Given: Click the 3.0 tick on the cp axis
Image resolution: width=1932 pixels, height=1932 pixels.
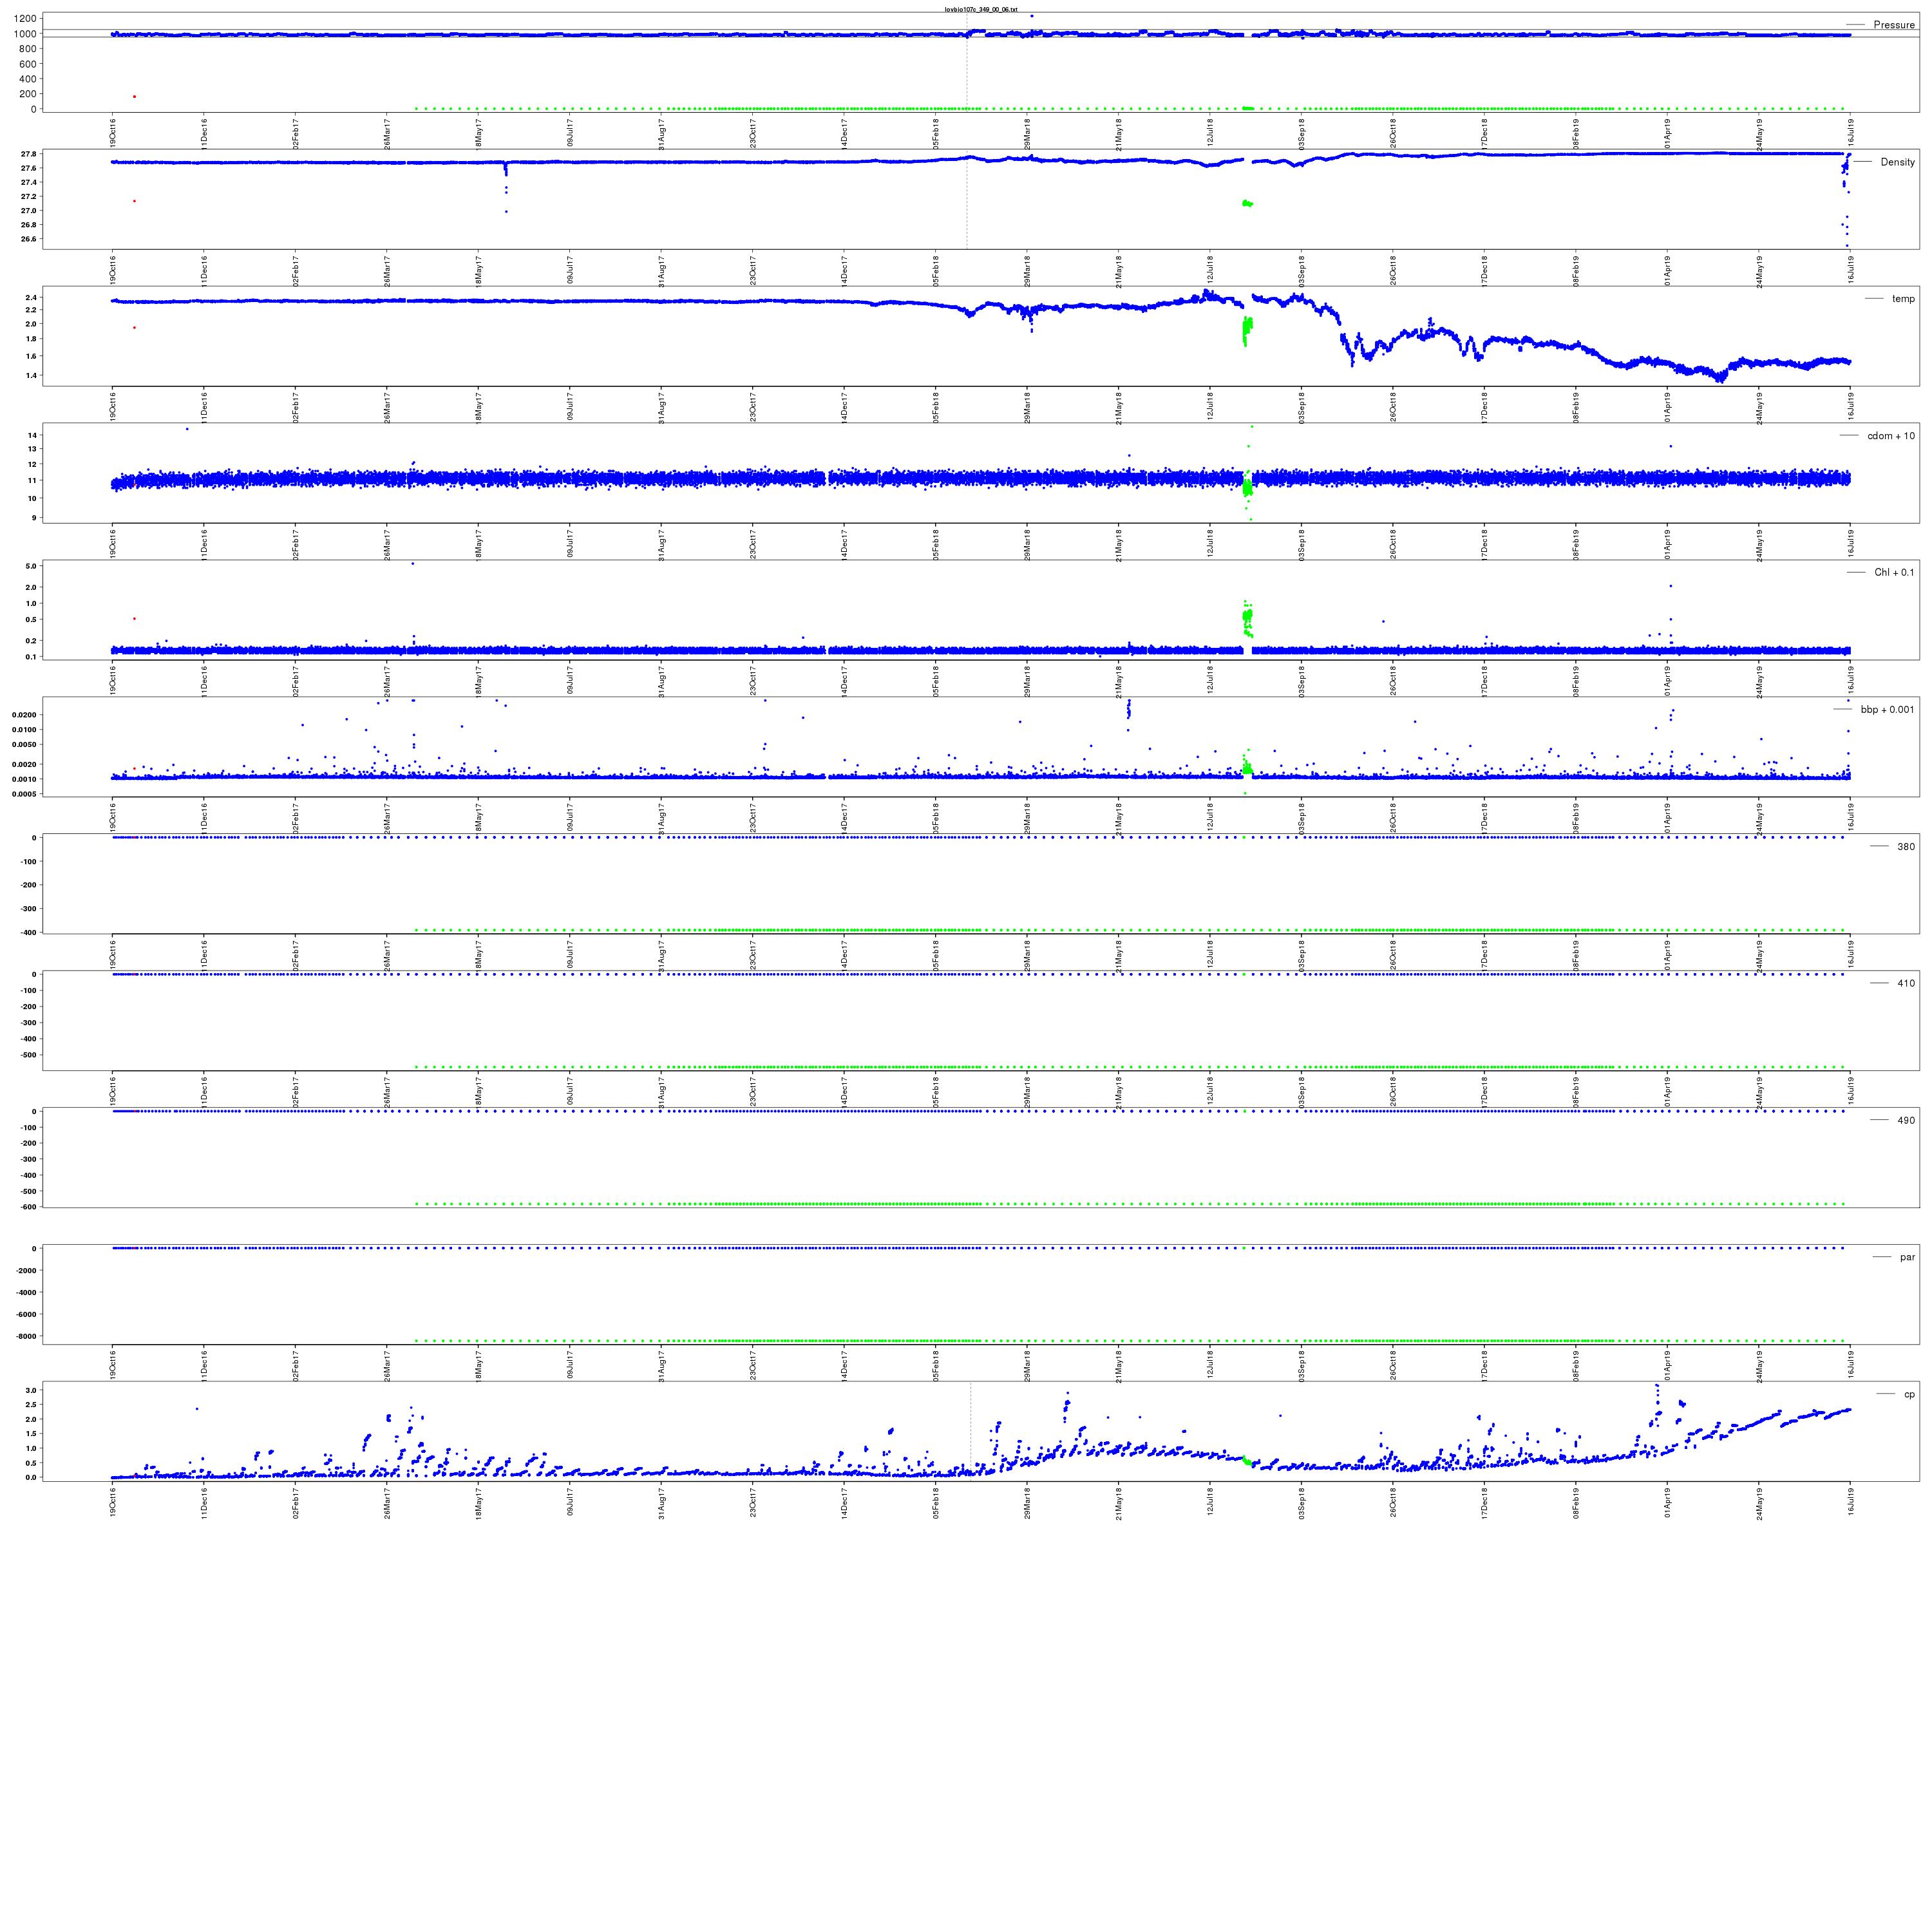Looking at the screenshot, I should pyautogui.click(x=32, y=1391).
